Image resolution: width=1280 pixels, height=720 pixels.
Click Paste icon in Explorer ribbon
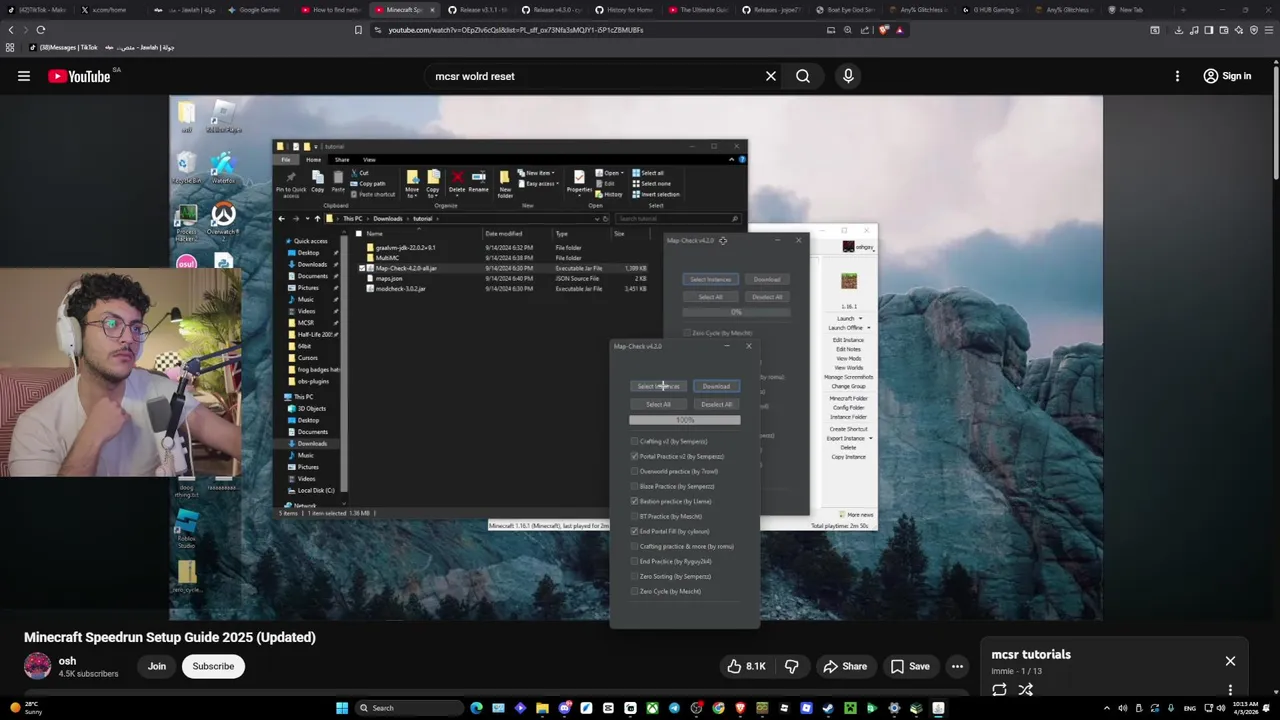click(338, 181)
